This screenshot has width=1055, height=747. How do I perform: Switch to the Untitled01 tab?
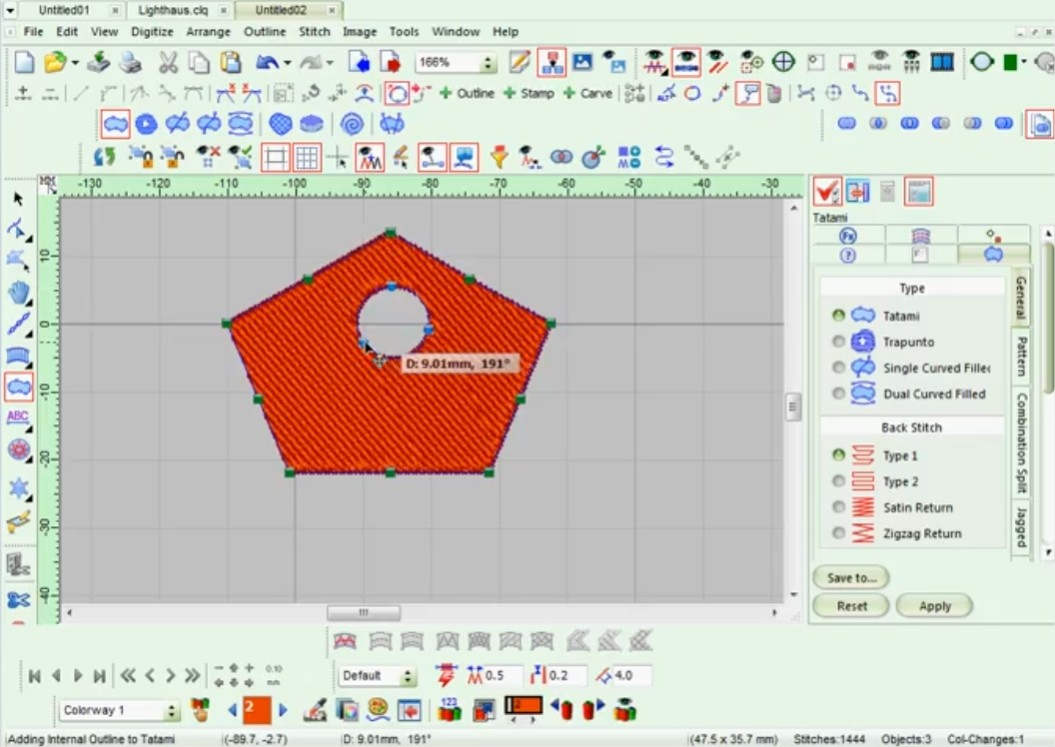[x=64, y=10]
